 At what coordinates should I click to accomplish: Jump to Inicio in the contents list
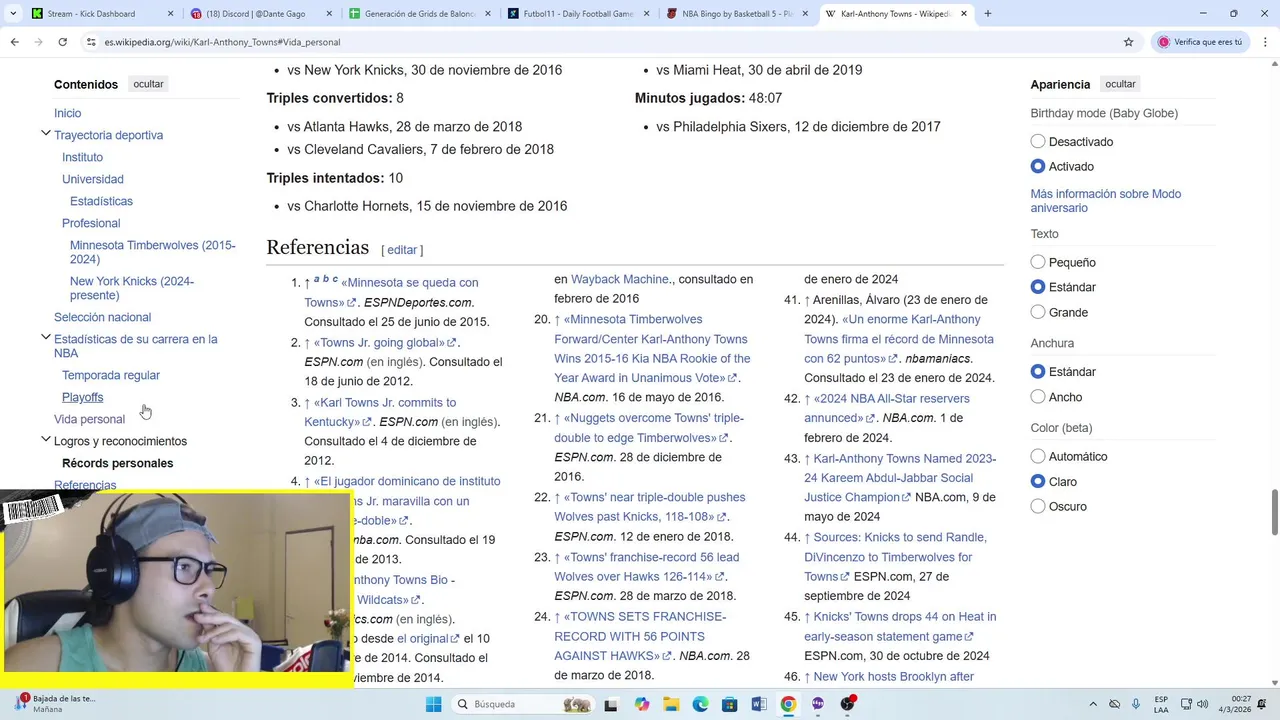tap(68, 113)
